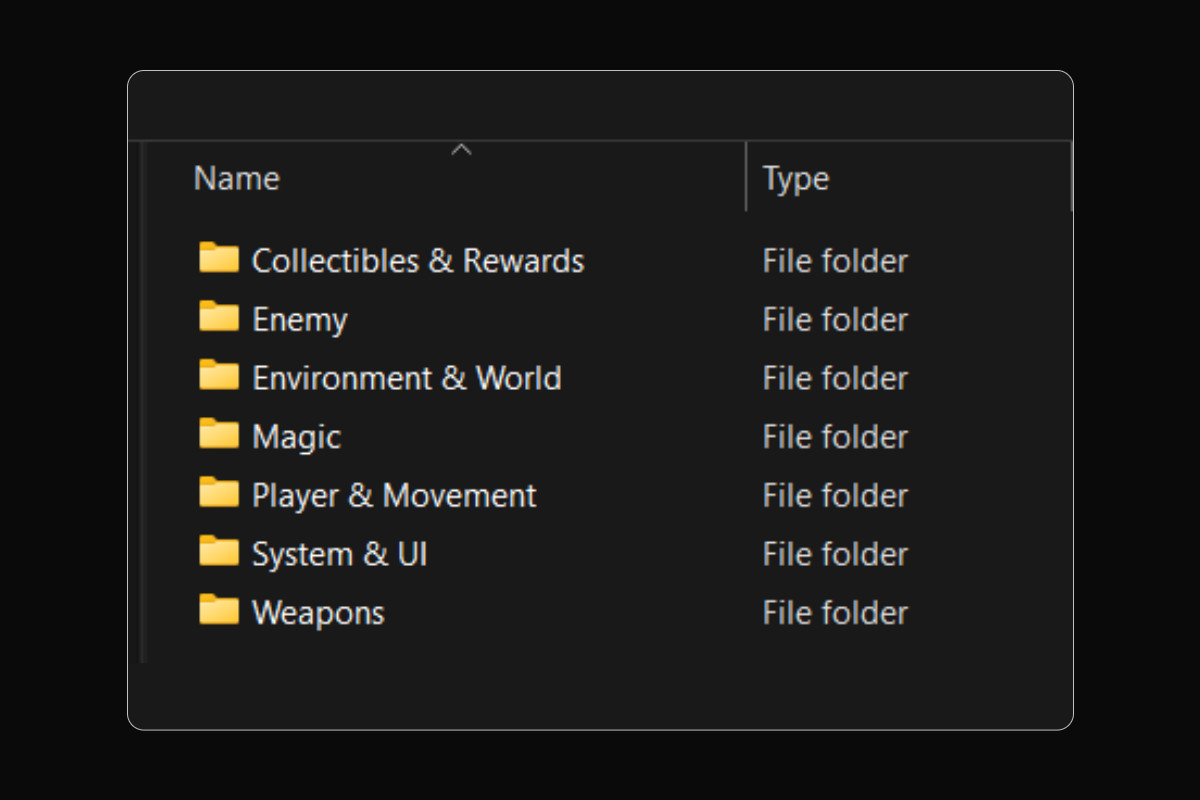Select the Type column header
Viewport: 1200px width, 800px height.
[x=794, y=178]
